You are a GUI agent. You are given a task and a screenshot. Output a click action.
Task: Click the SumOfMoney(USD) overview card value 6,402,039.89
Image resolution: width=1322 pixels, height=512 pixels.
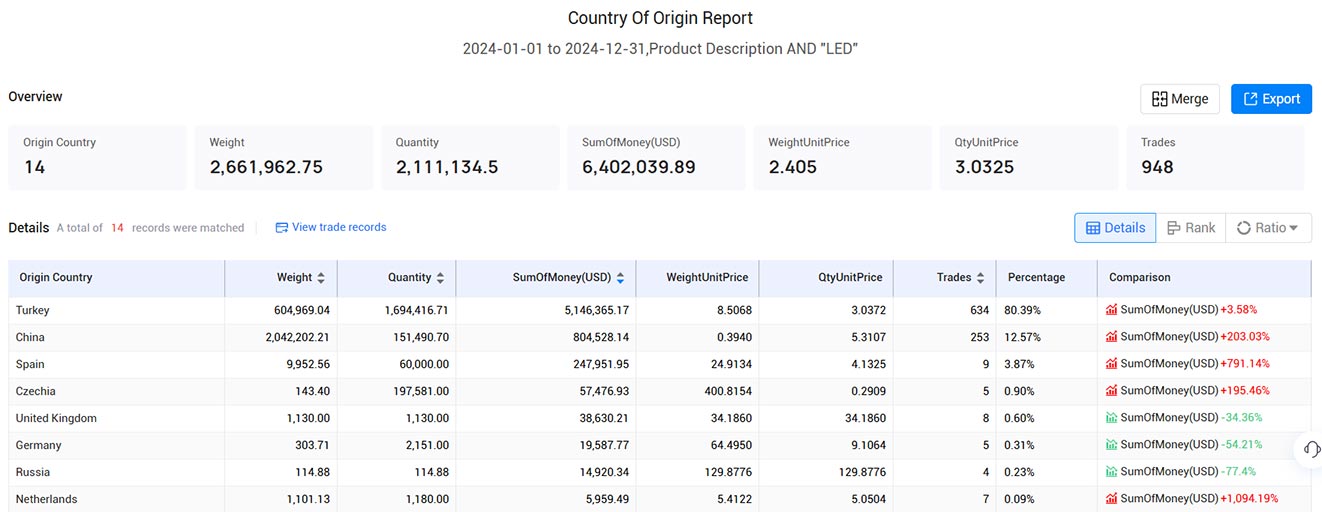(639, 167)
